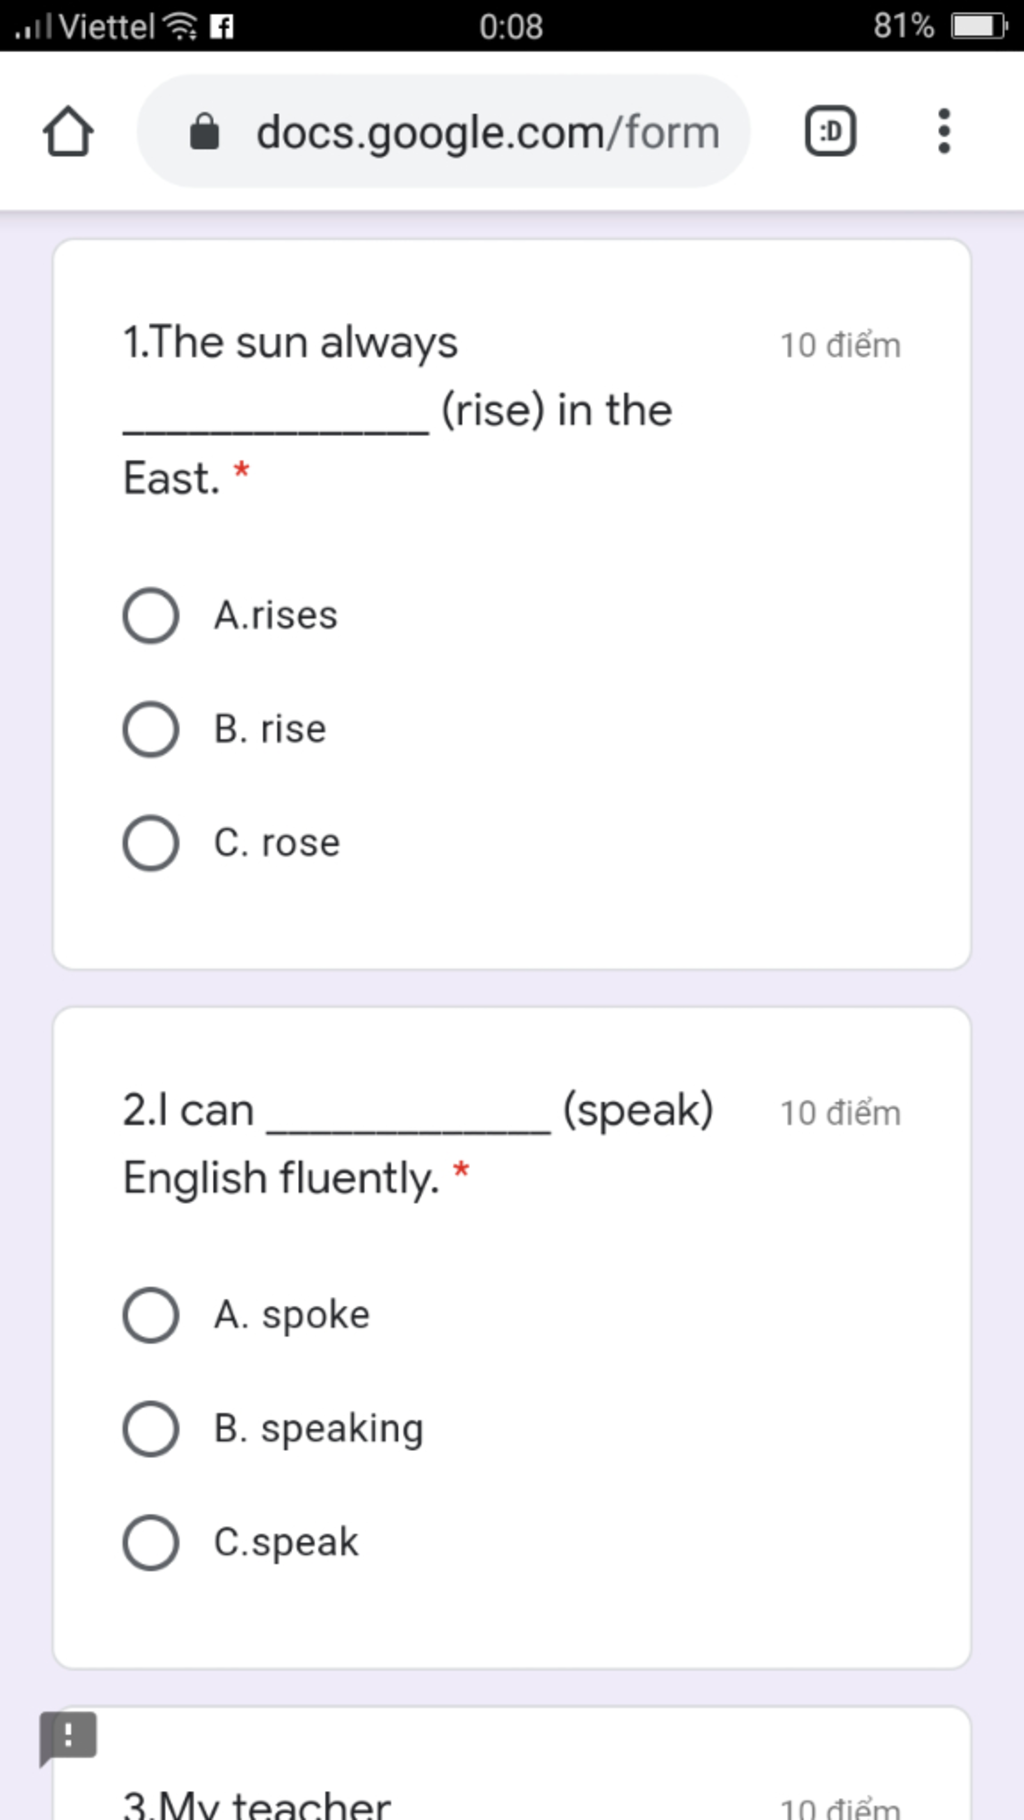Viewport: 1024px width, 1820px height.
Task: Choose answer C.speak
Action: pos(241,1543)
